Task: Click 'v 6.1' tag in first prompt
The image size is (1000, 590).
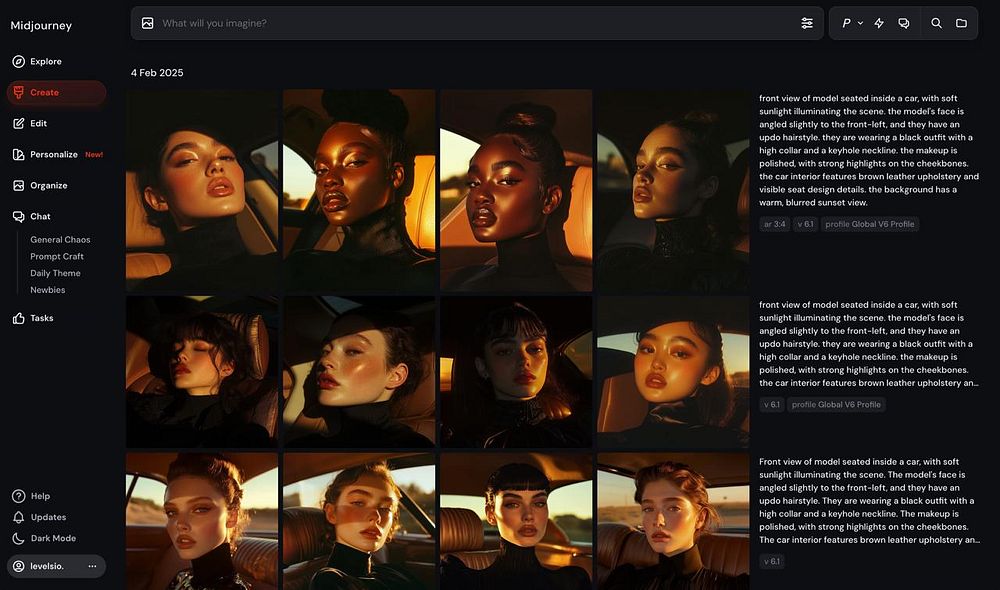Action: pyautogui.click(x=805, y=224)
